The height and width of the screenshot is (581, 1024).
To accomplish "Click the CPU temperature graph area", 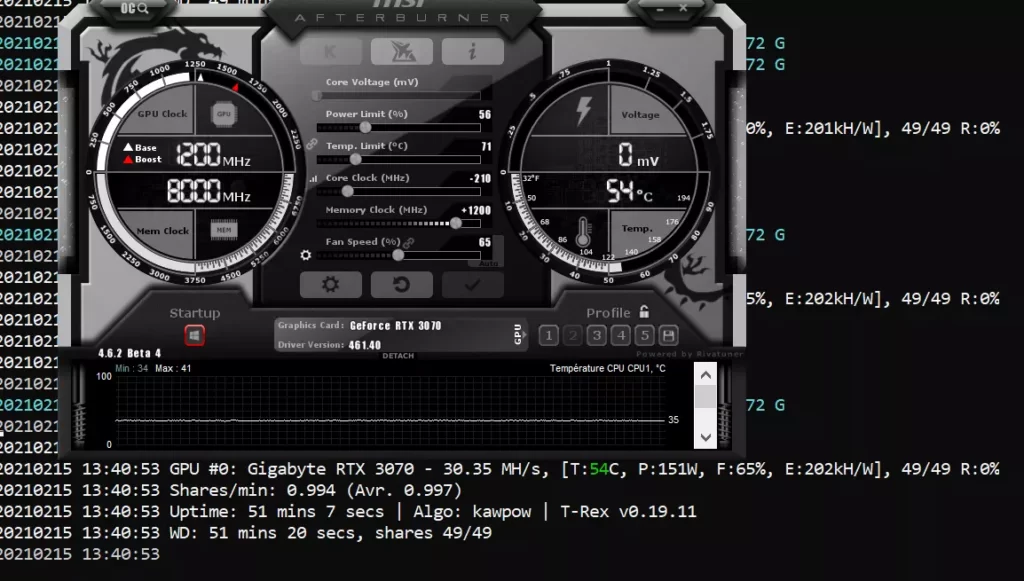I will click(x=390, y=411).
